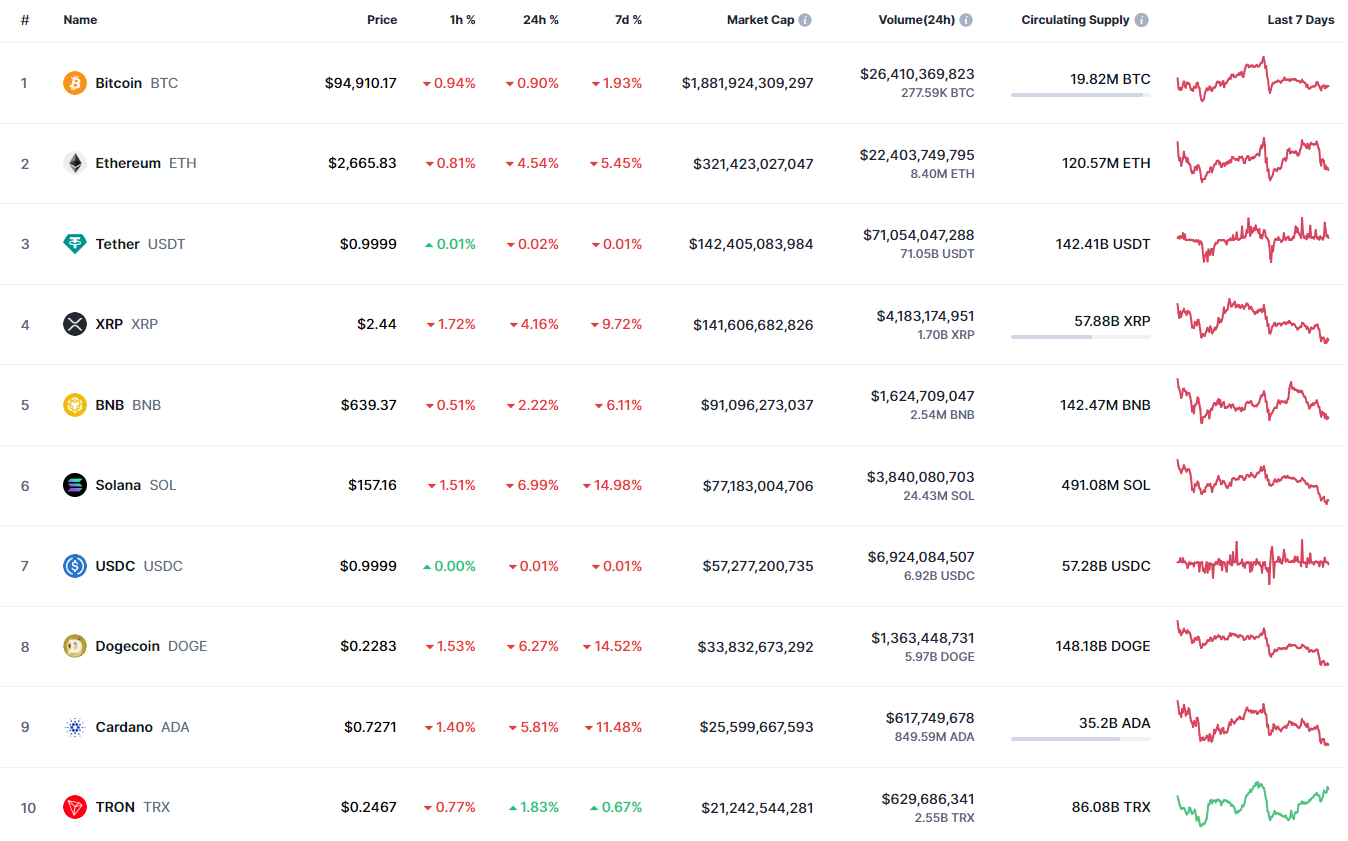Screen dimensions: 1348x841
Task: Click Ethereum's 24h volume amount
Action: click(916, 155)
